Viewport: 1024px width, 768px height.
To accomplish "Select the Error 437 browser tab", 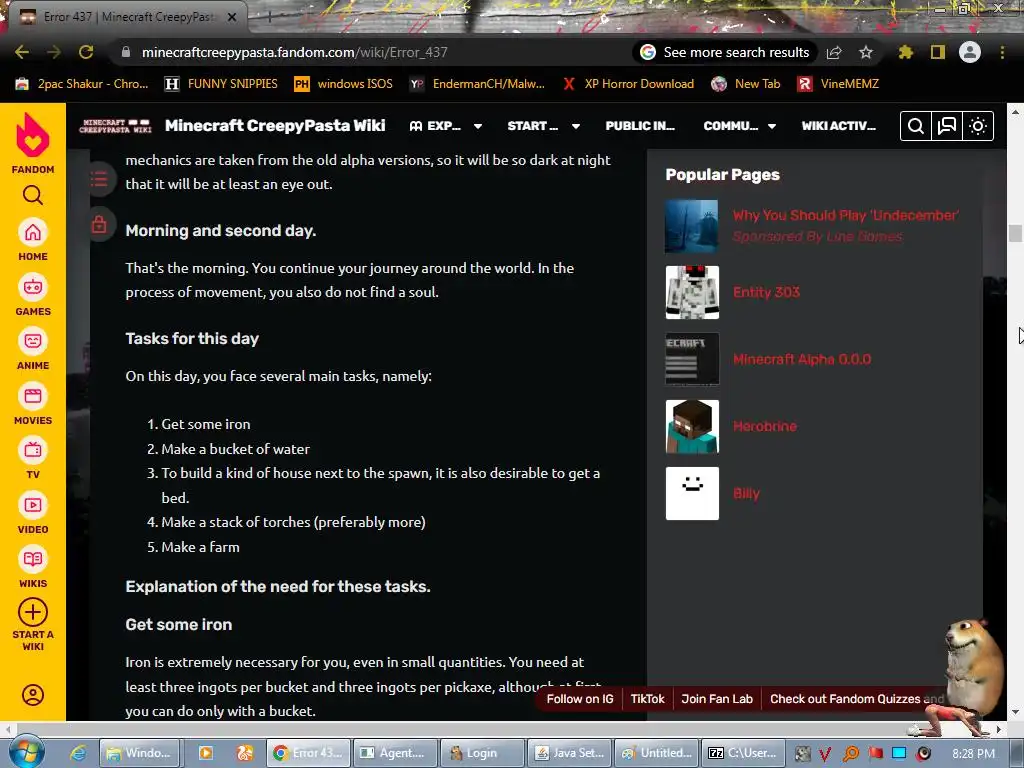I will pyautogui.click(x=127, y=17).
